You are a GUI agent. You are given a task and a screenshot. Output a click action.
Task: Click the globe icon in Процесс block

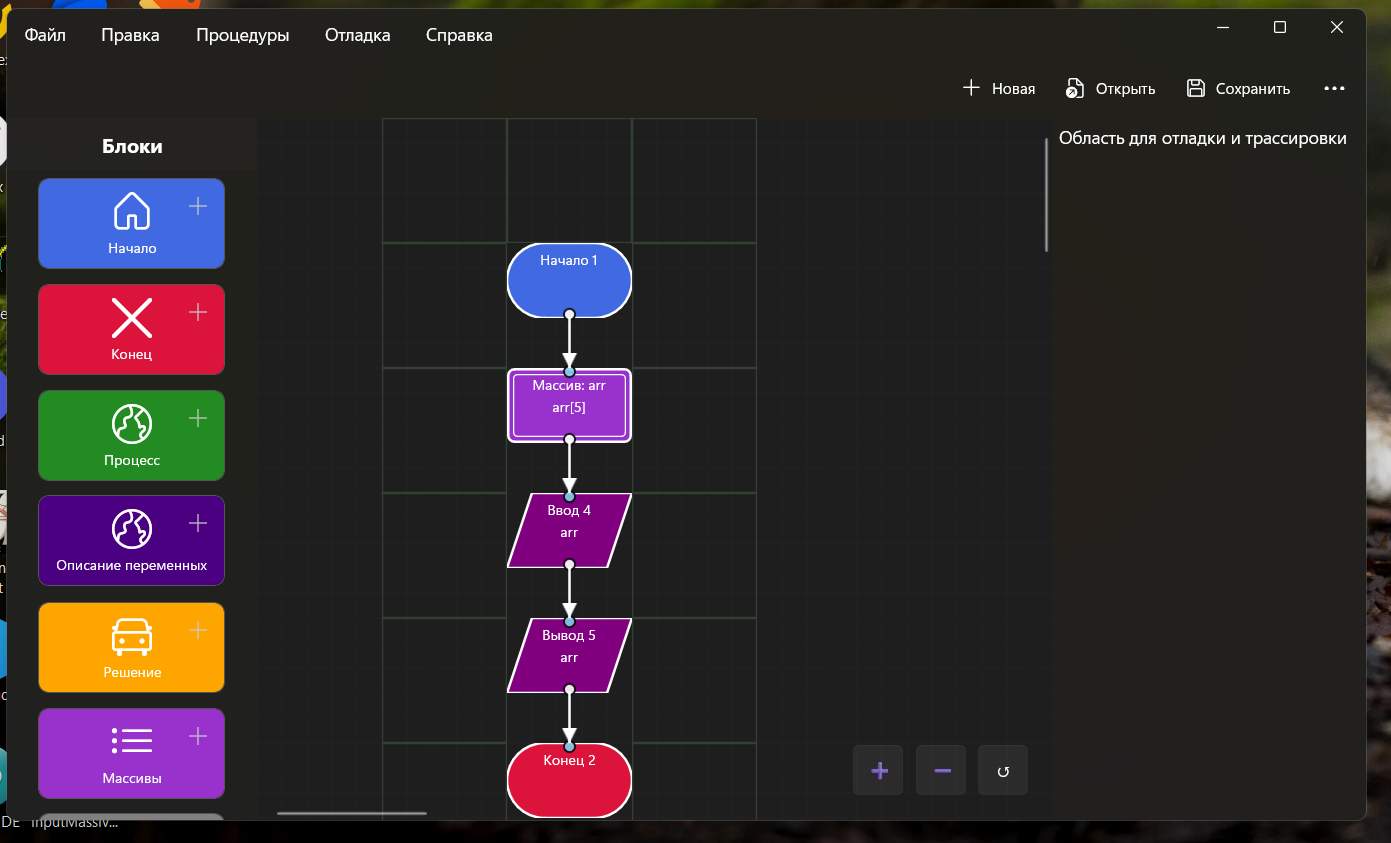point(132,424)
